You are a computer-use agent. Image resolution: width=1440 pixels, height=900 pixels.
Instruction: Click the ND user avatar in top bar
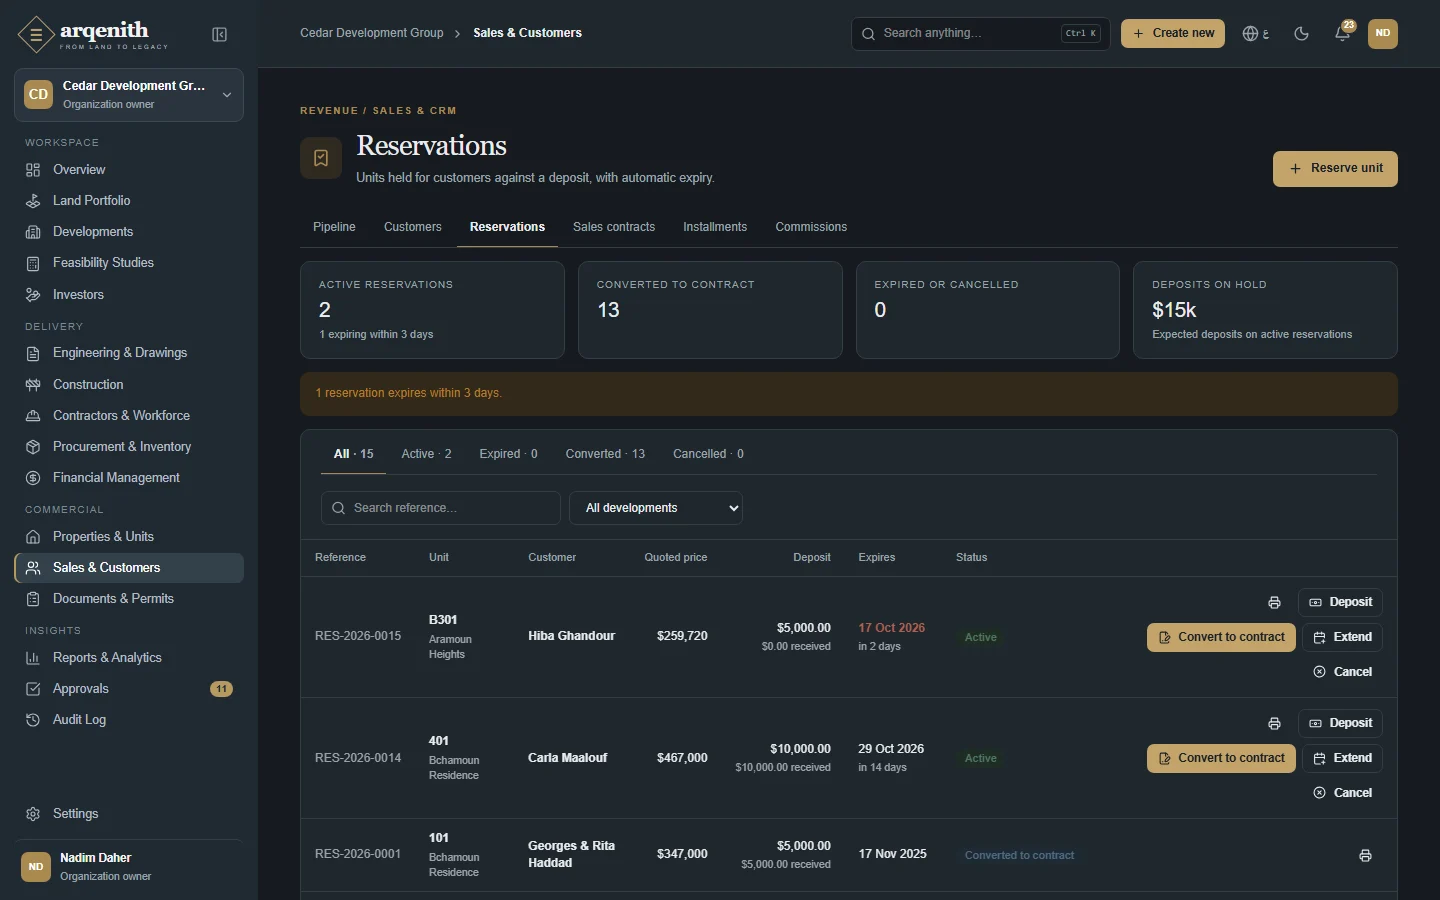[x=1383, y=33]
